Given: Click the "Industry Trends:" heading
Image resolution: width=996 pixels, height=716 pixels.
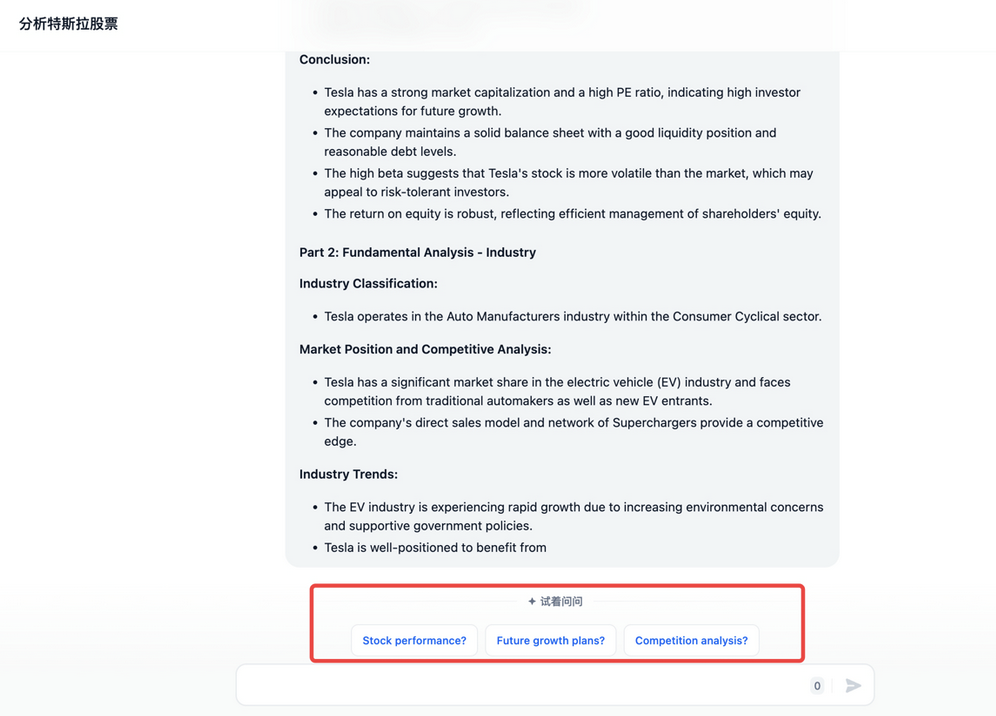Looking at the screenshot, I should tap(348, 474).
